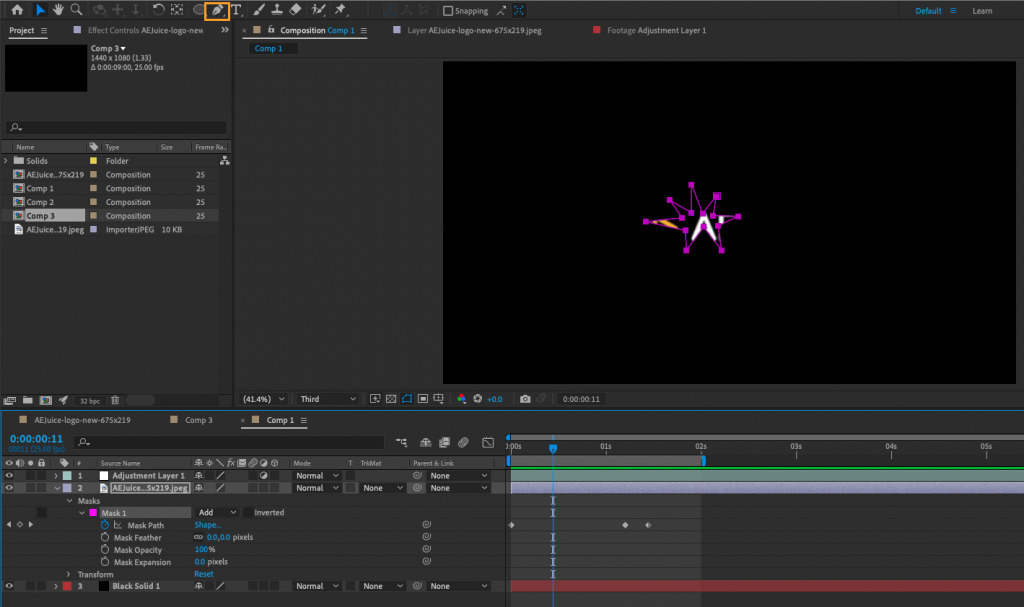Viewport: 1024px width, 607px height.
Task: Enable the Inverted checkbox for Mask 1
Action: 247,512
